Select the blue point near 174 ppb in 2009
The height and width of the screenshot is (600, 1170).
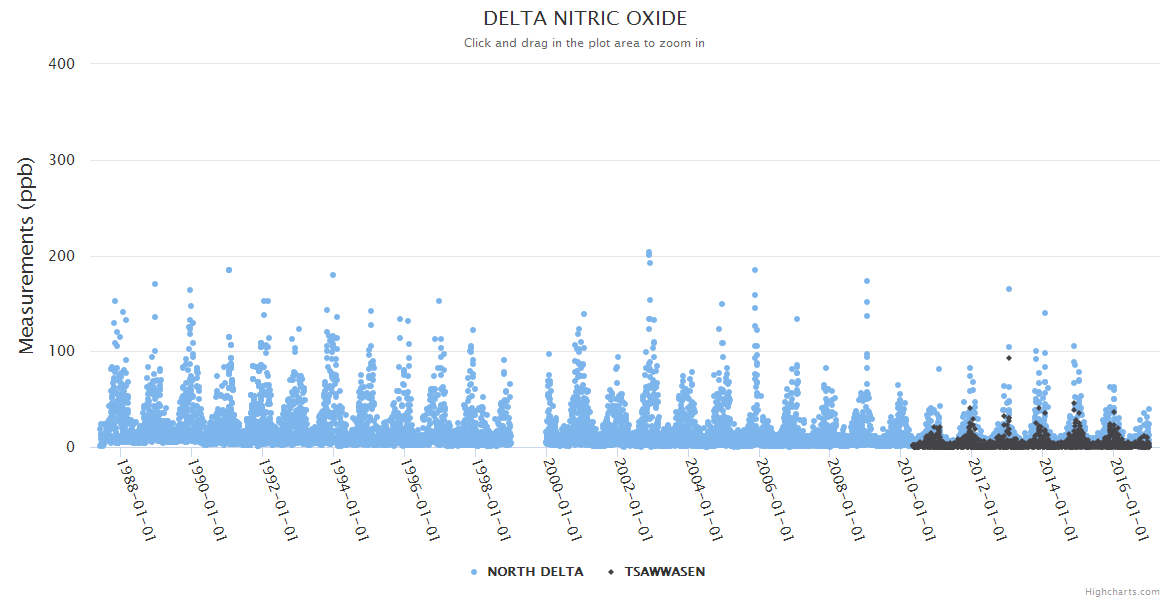867,281
